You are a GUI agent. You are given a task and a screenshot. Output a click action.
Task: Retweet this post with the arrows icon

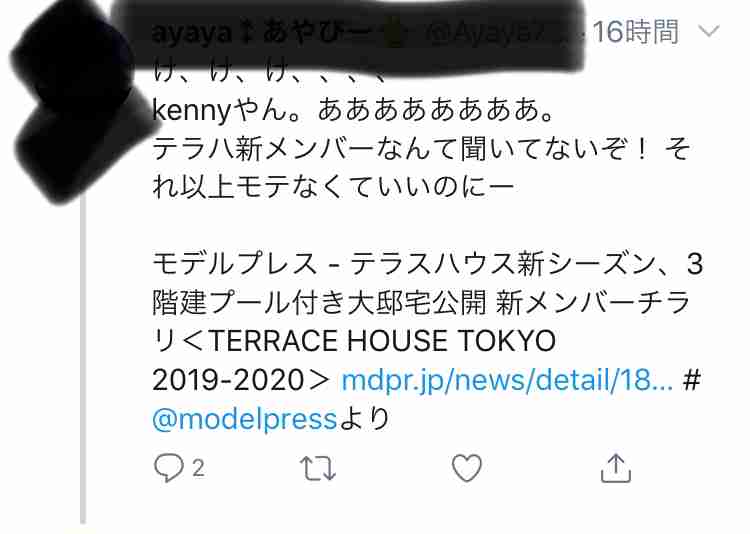[318, 468]
